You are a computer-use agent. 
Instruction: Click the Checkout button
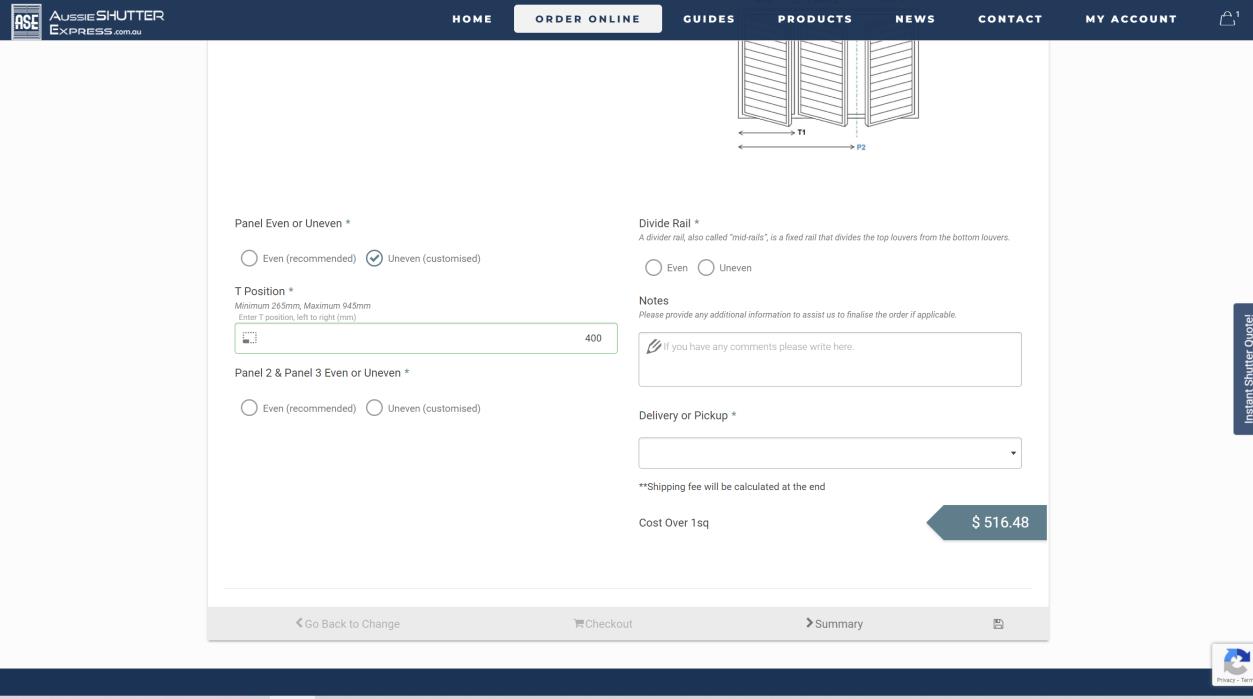(603, 624)
